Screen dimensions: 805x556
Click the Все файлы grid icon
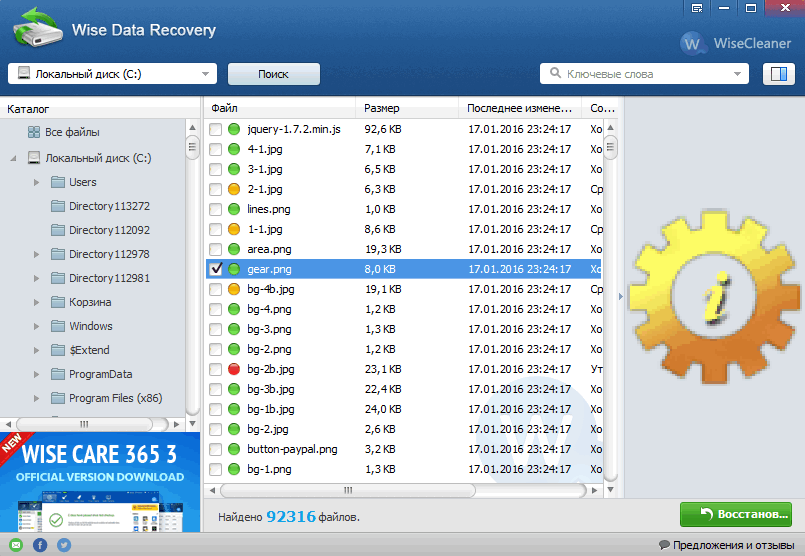click(34, 132)
